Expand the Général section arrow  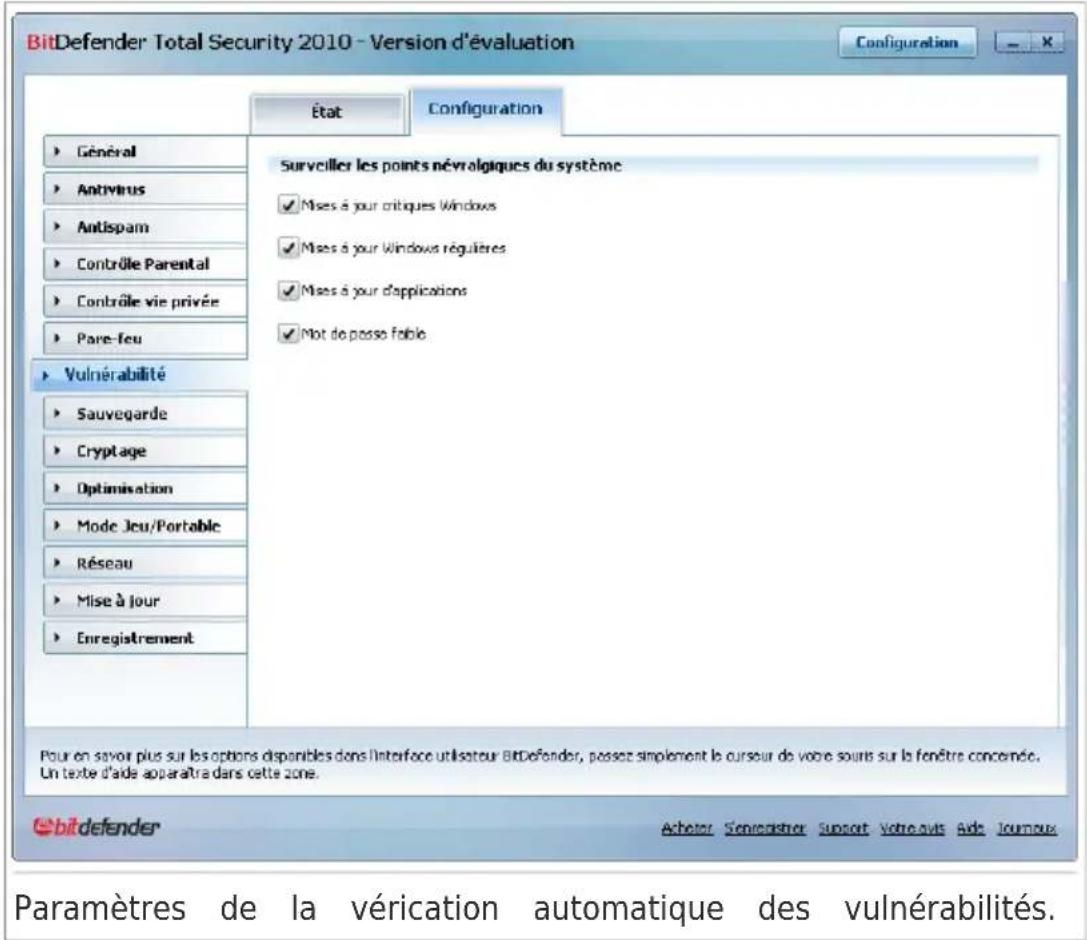pos(58,151)
